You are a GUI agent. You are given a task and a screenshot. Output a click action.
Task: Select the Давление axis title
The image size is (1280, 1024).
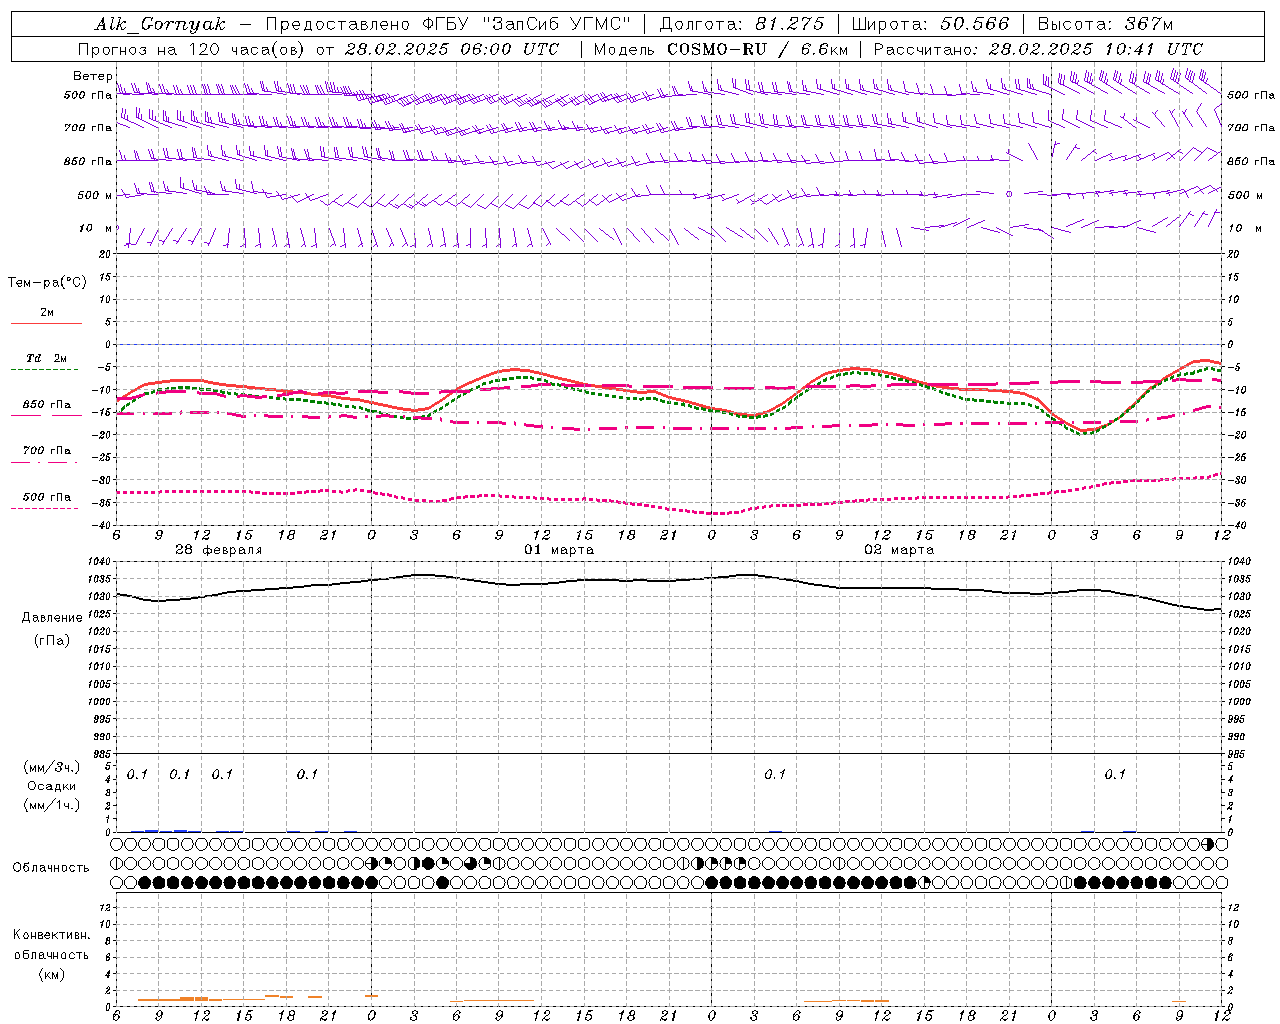[51, 618]
